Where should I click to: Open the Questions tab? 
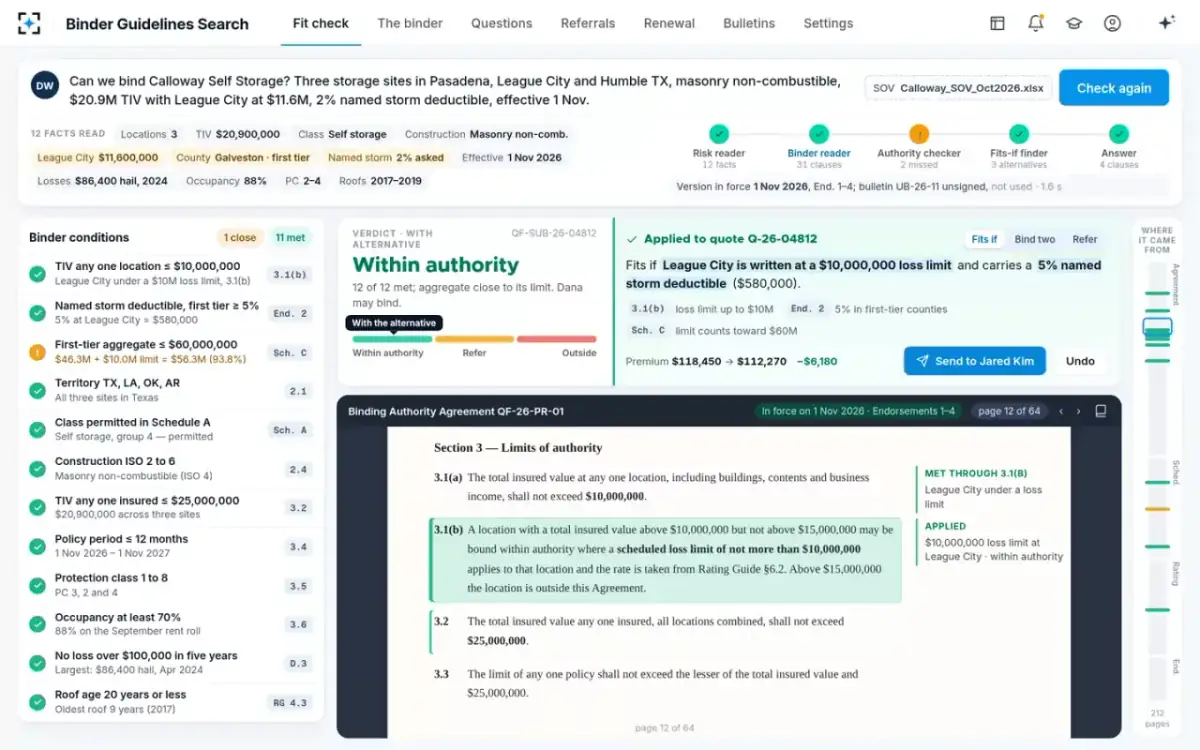click(502, 23)
